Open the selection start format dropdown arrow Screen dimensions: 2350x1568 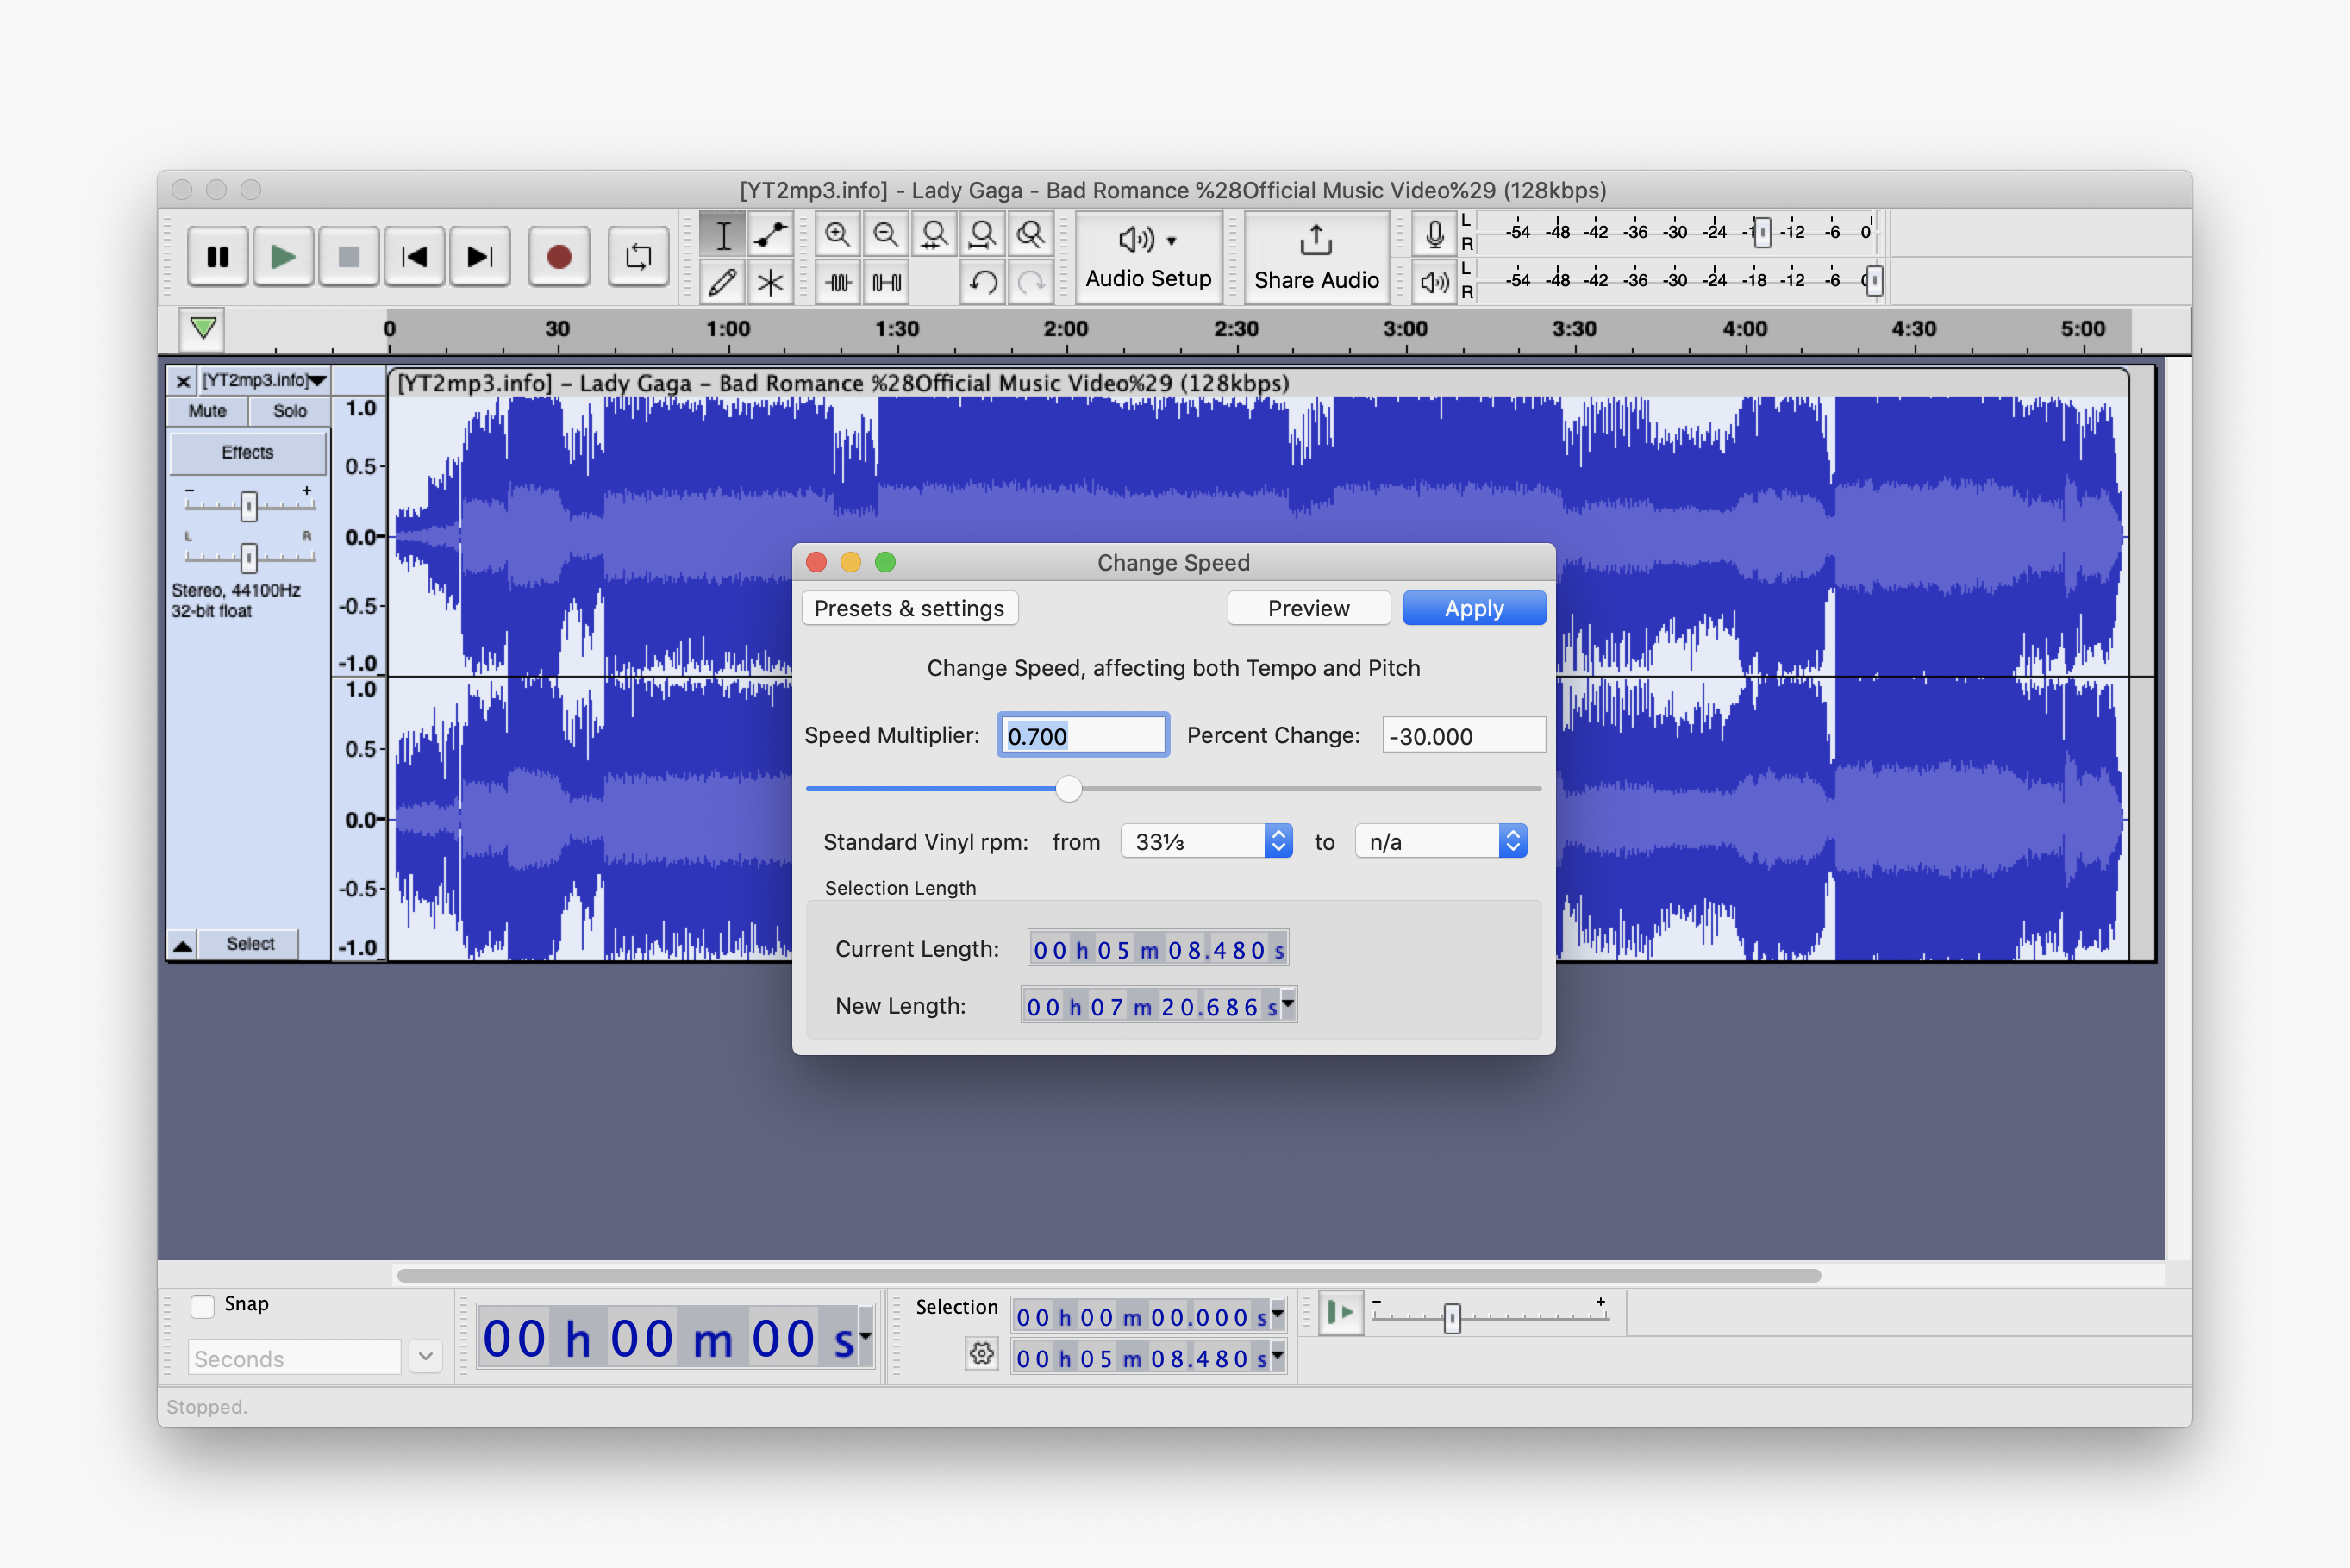(1278, 1314)
